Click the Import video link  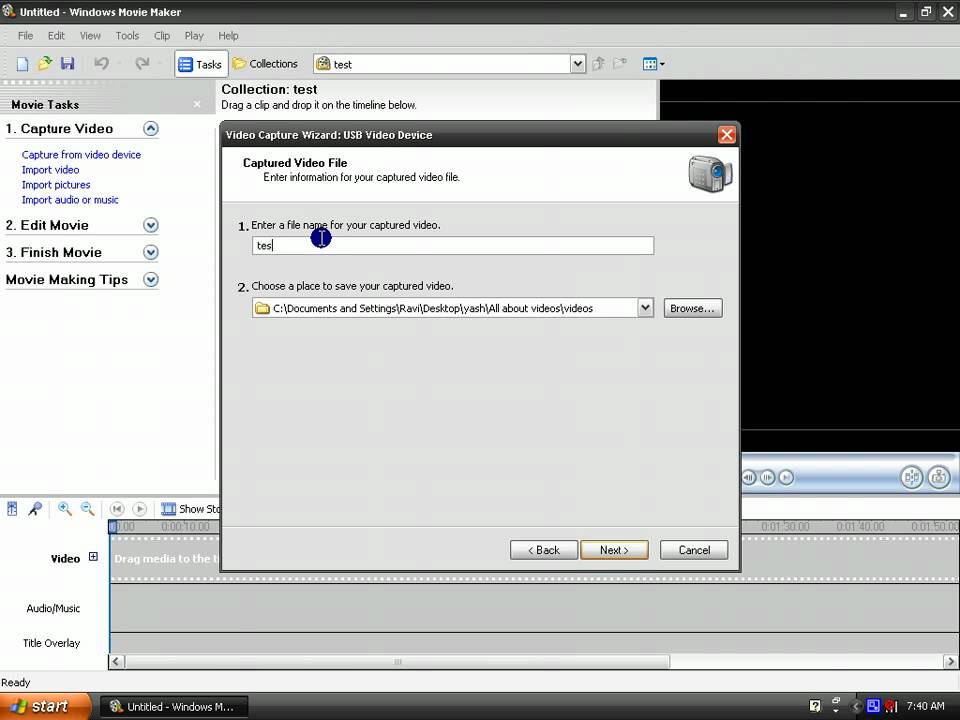[x=50, y=170]
